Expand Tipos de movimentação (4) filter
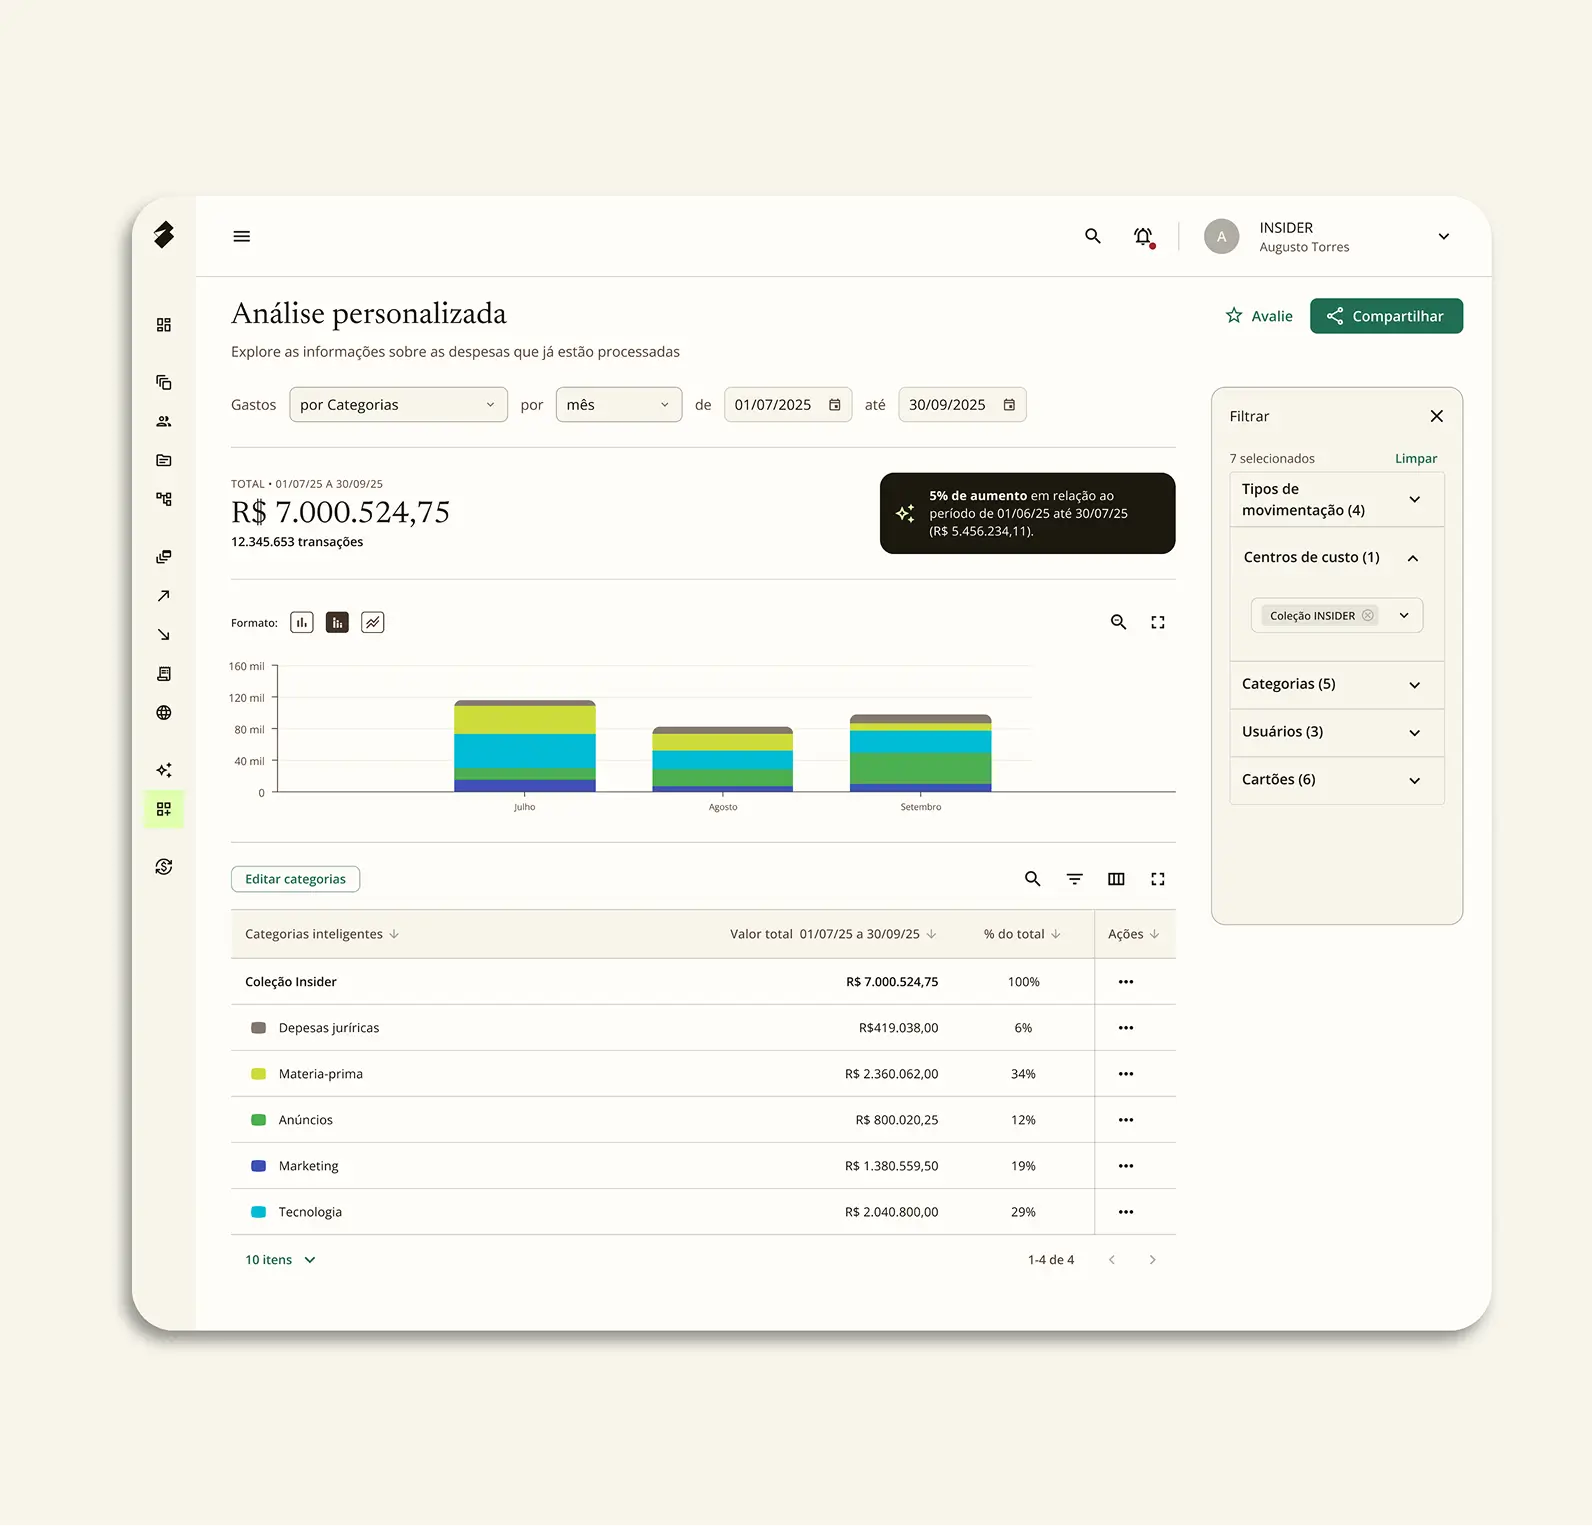 tap(1337, 499)
